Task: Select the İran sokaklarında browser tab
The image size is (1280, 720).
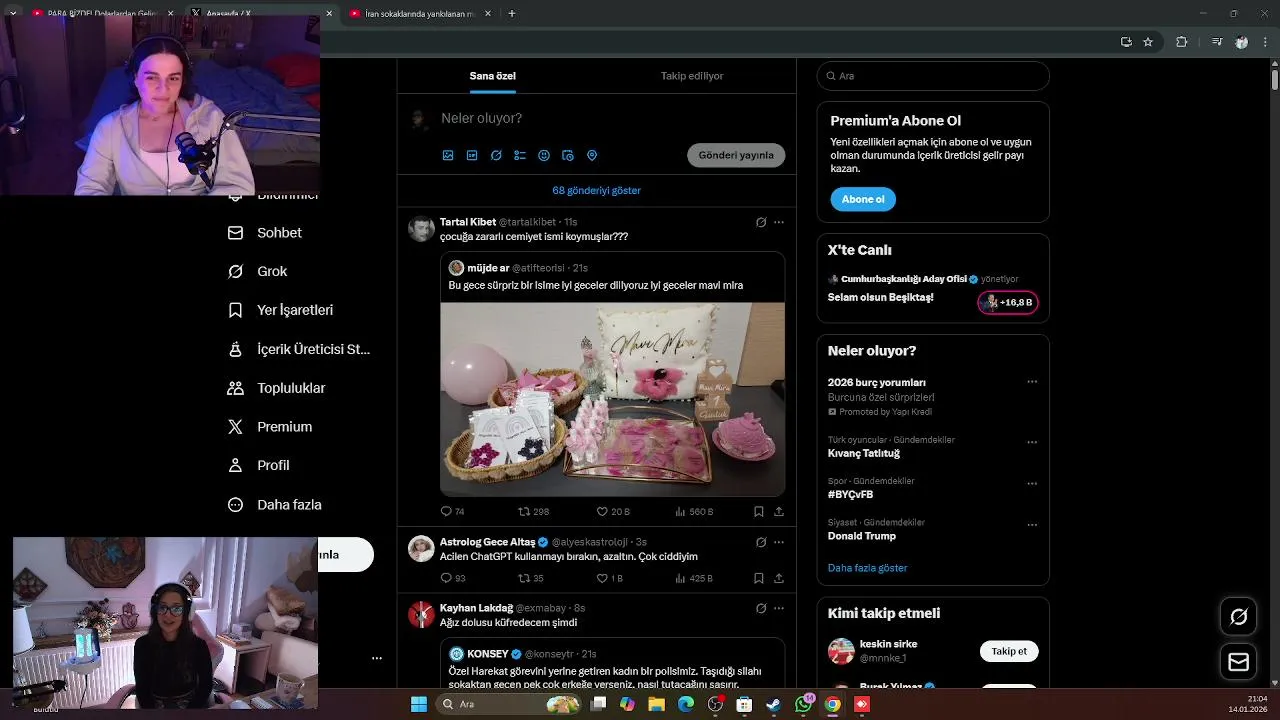Action: pos(420,14)
